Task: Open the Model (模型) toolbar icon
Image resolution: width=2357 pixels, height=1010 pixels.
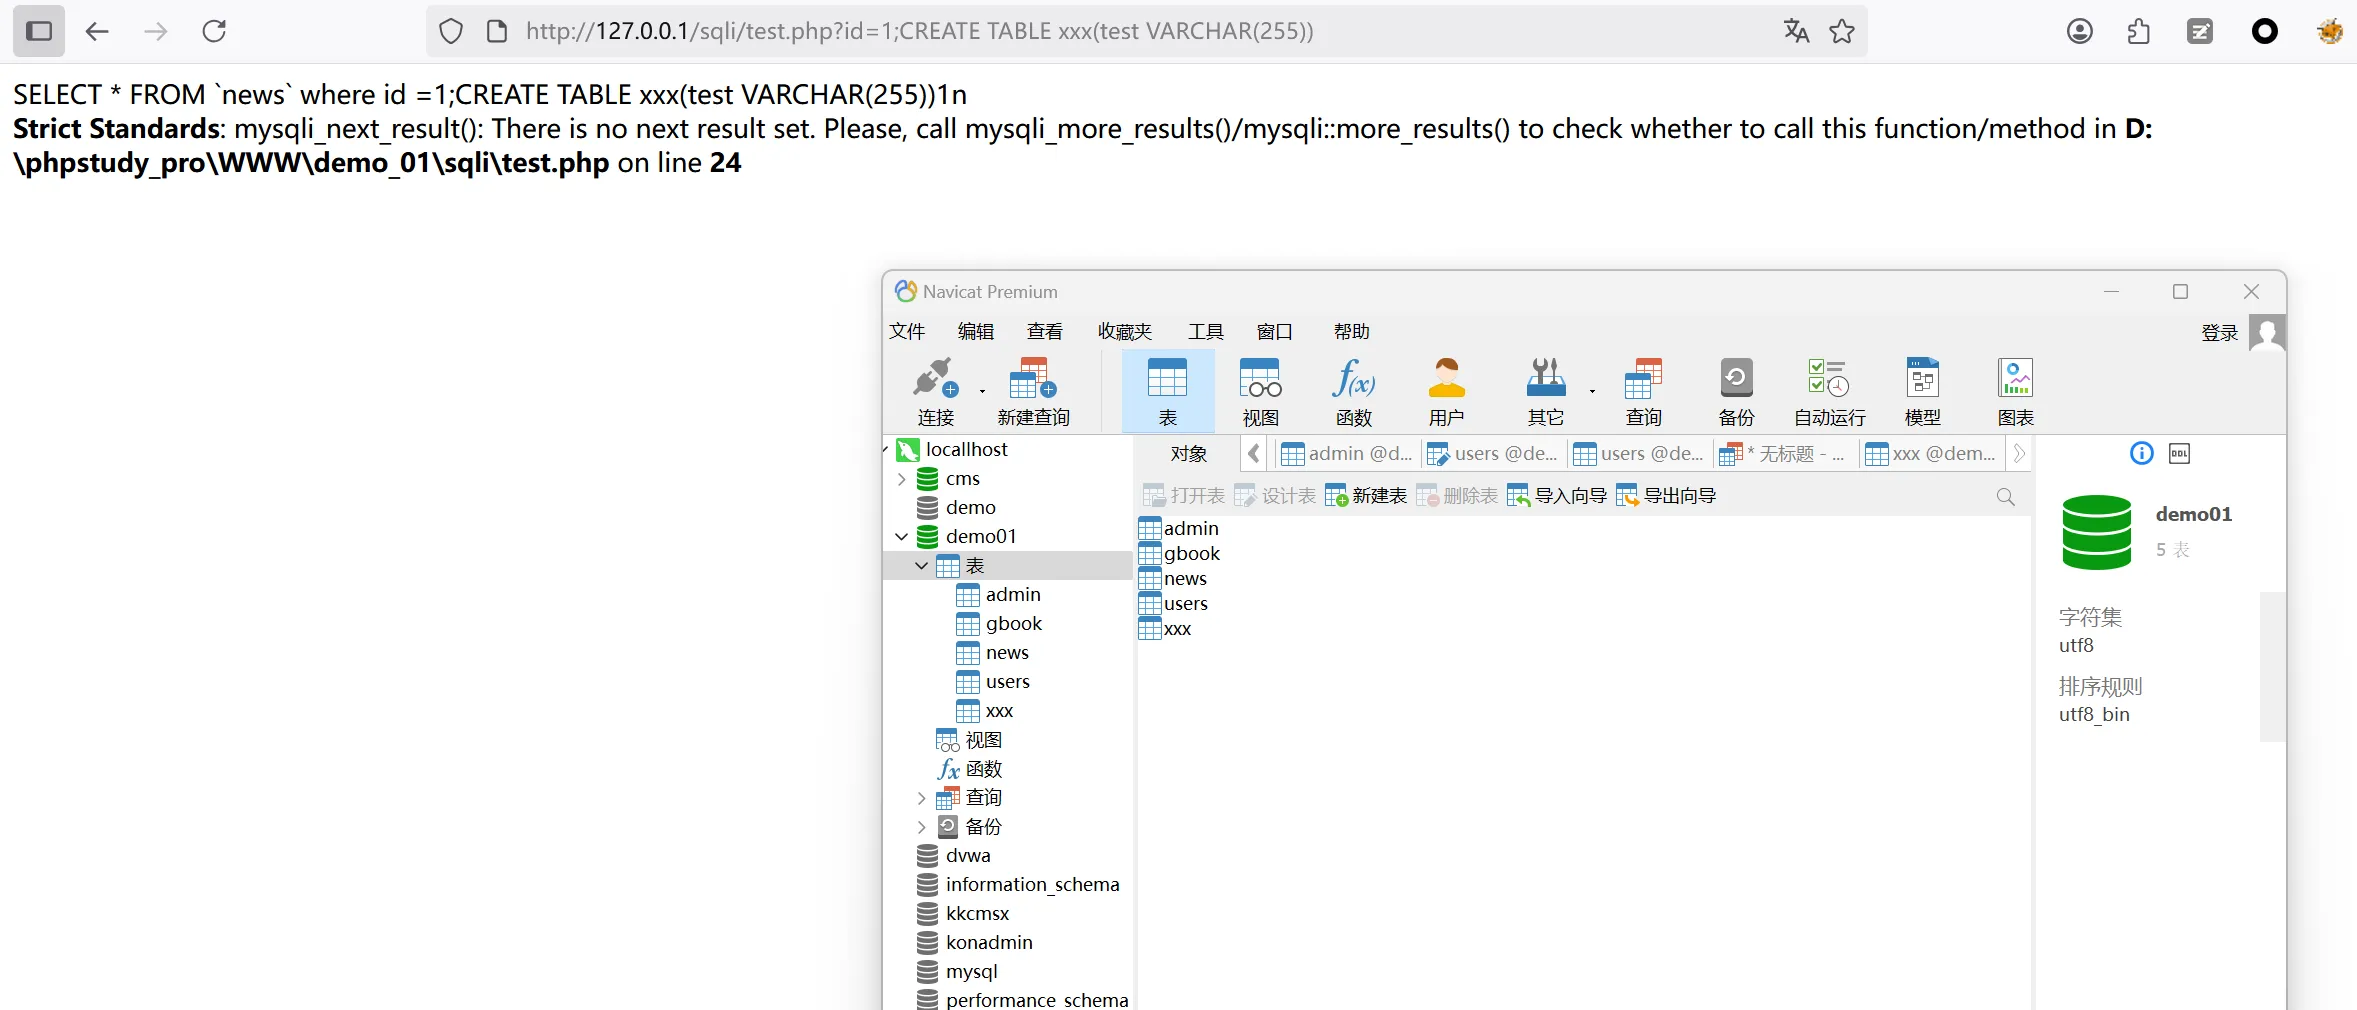Action: 1922,390
